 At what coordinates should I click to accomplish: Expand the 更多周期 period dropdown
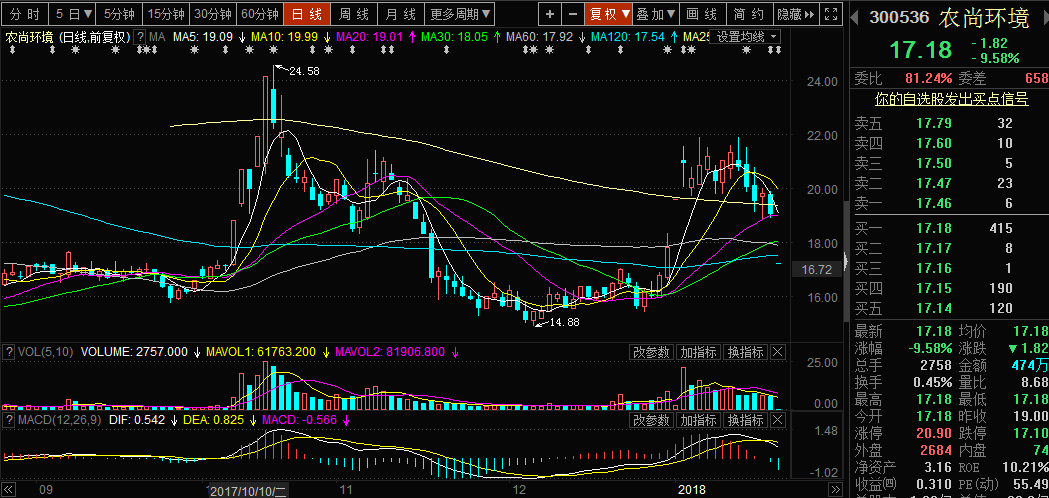click(x=461, y=14)
